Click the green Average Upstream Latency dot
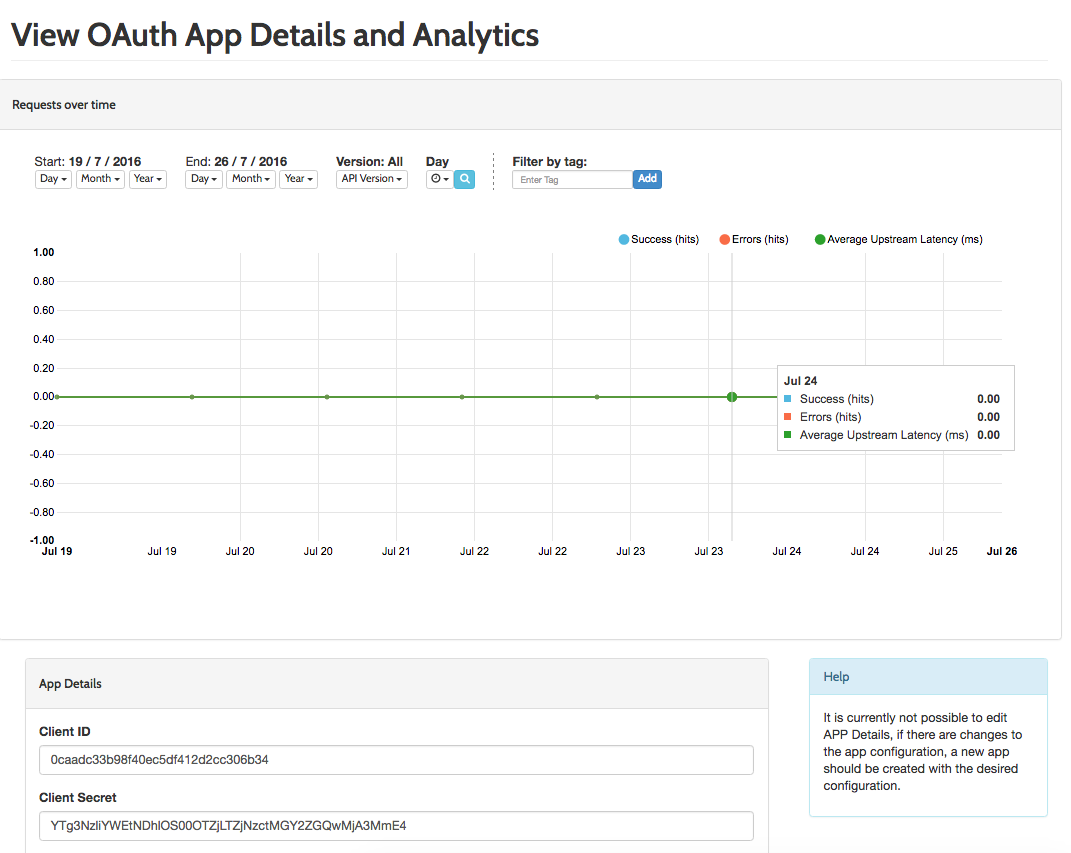This screenshot has width=1071, height=853. (821, 239)
